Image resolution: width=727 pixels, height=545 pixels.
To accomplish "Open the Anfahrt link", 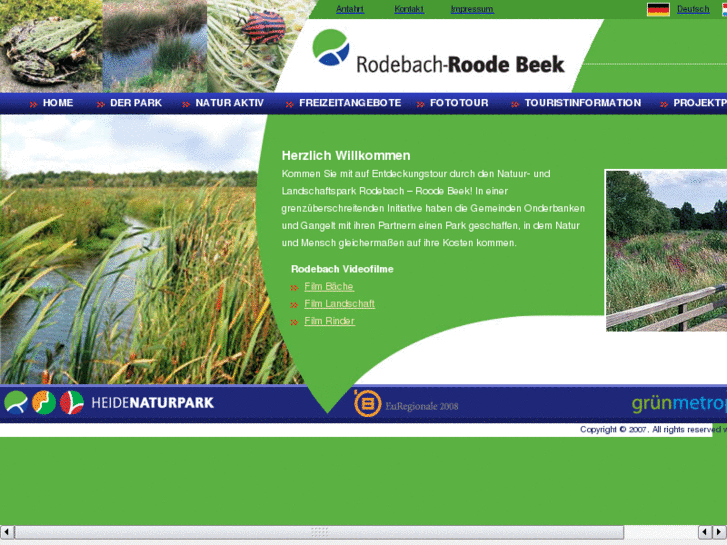I will [x=350, y=9].
